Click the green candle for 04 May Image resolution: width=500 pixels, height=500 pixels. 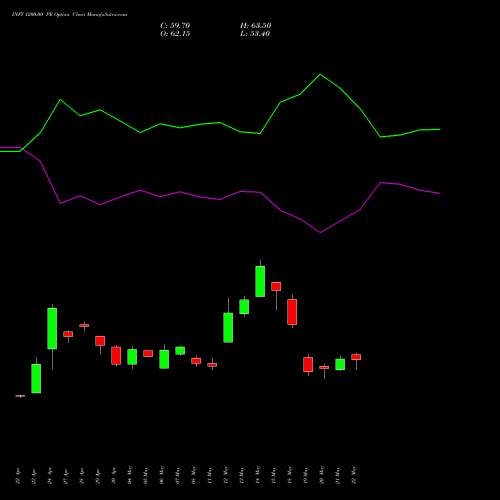click(x=132, y=357)
